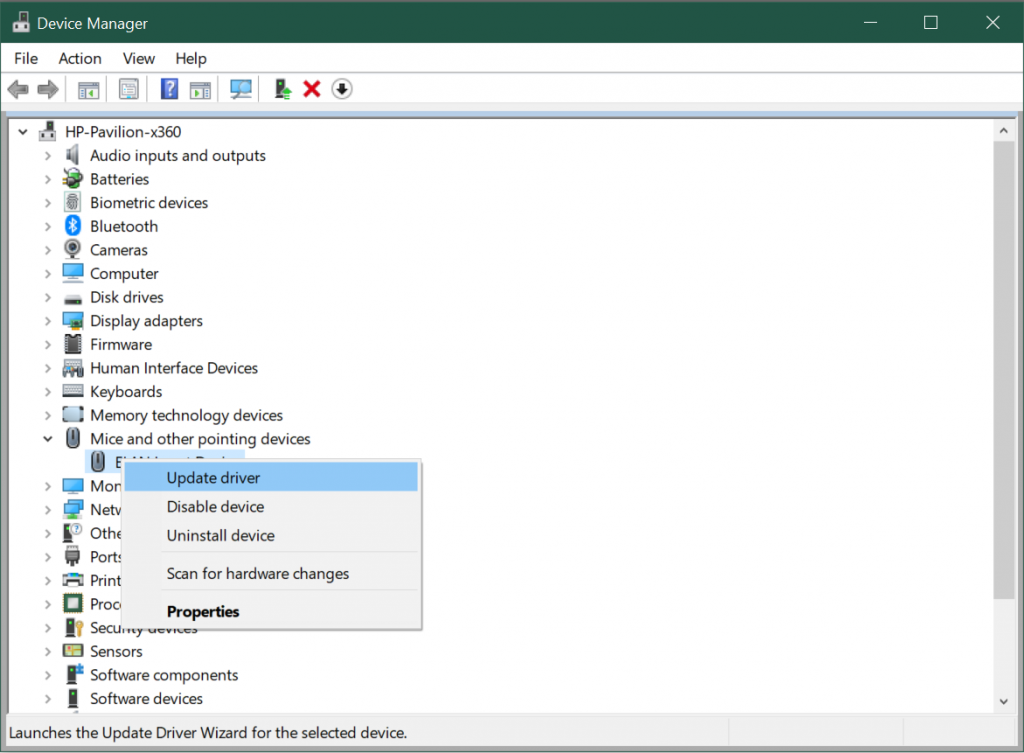Viewport: 1024px width, 753px height.
Task: Choose Disable device from context menu
Action: point(270,506)
